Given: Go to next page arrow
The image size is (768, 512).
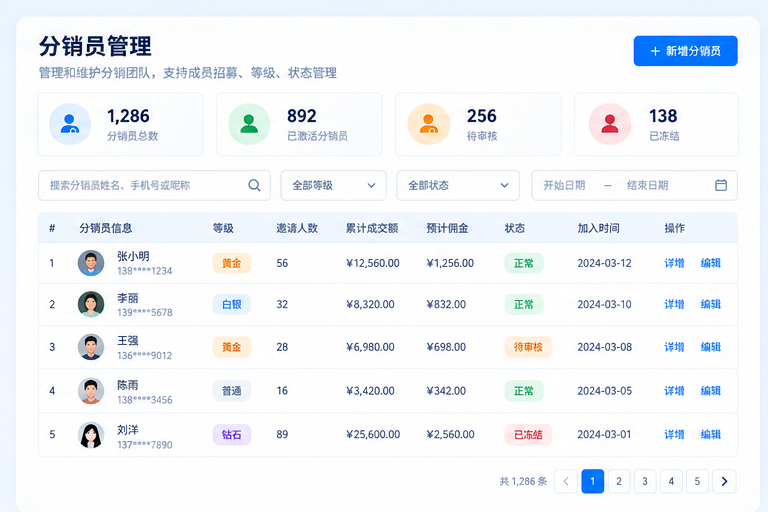Looking at the screenshot, I should click(x=724, y=481).
